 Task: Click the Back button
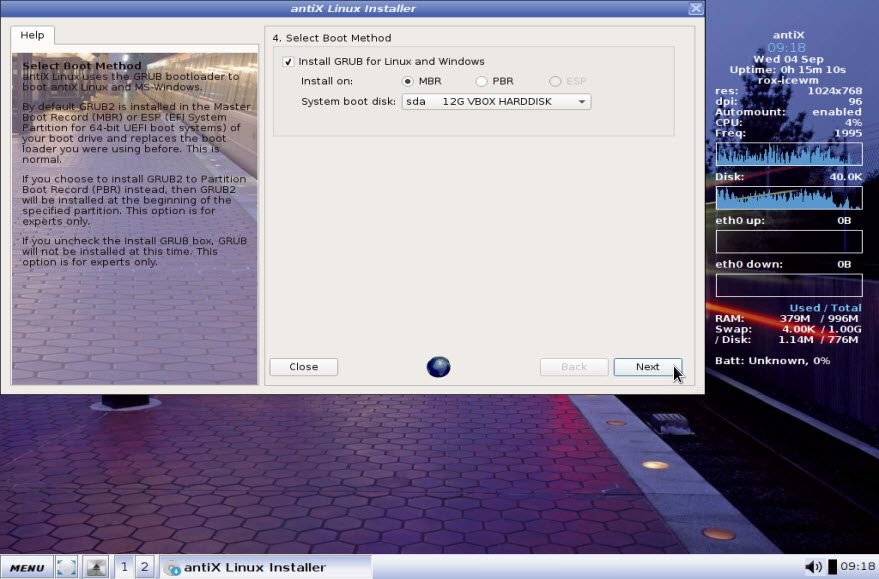(x=574, y=367)
